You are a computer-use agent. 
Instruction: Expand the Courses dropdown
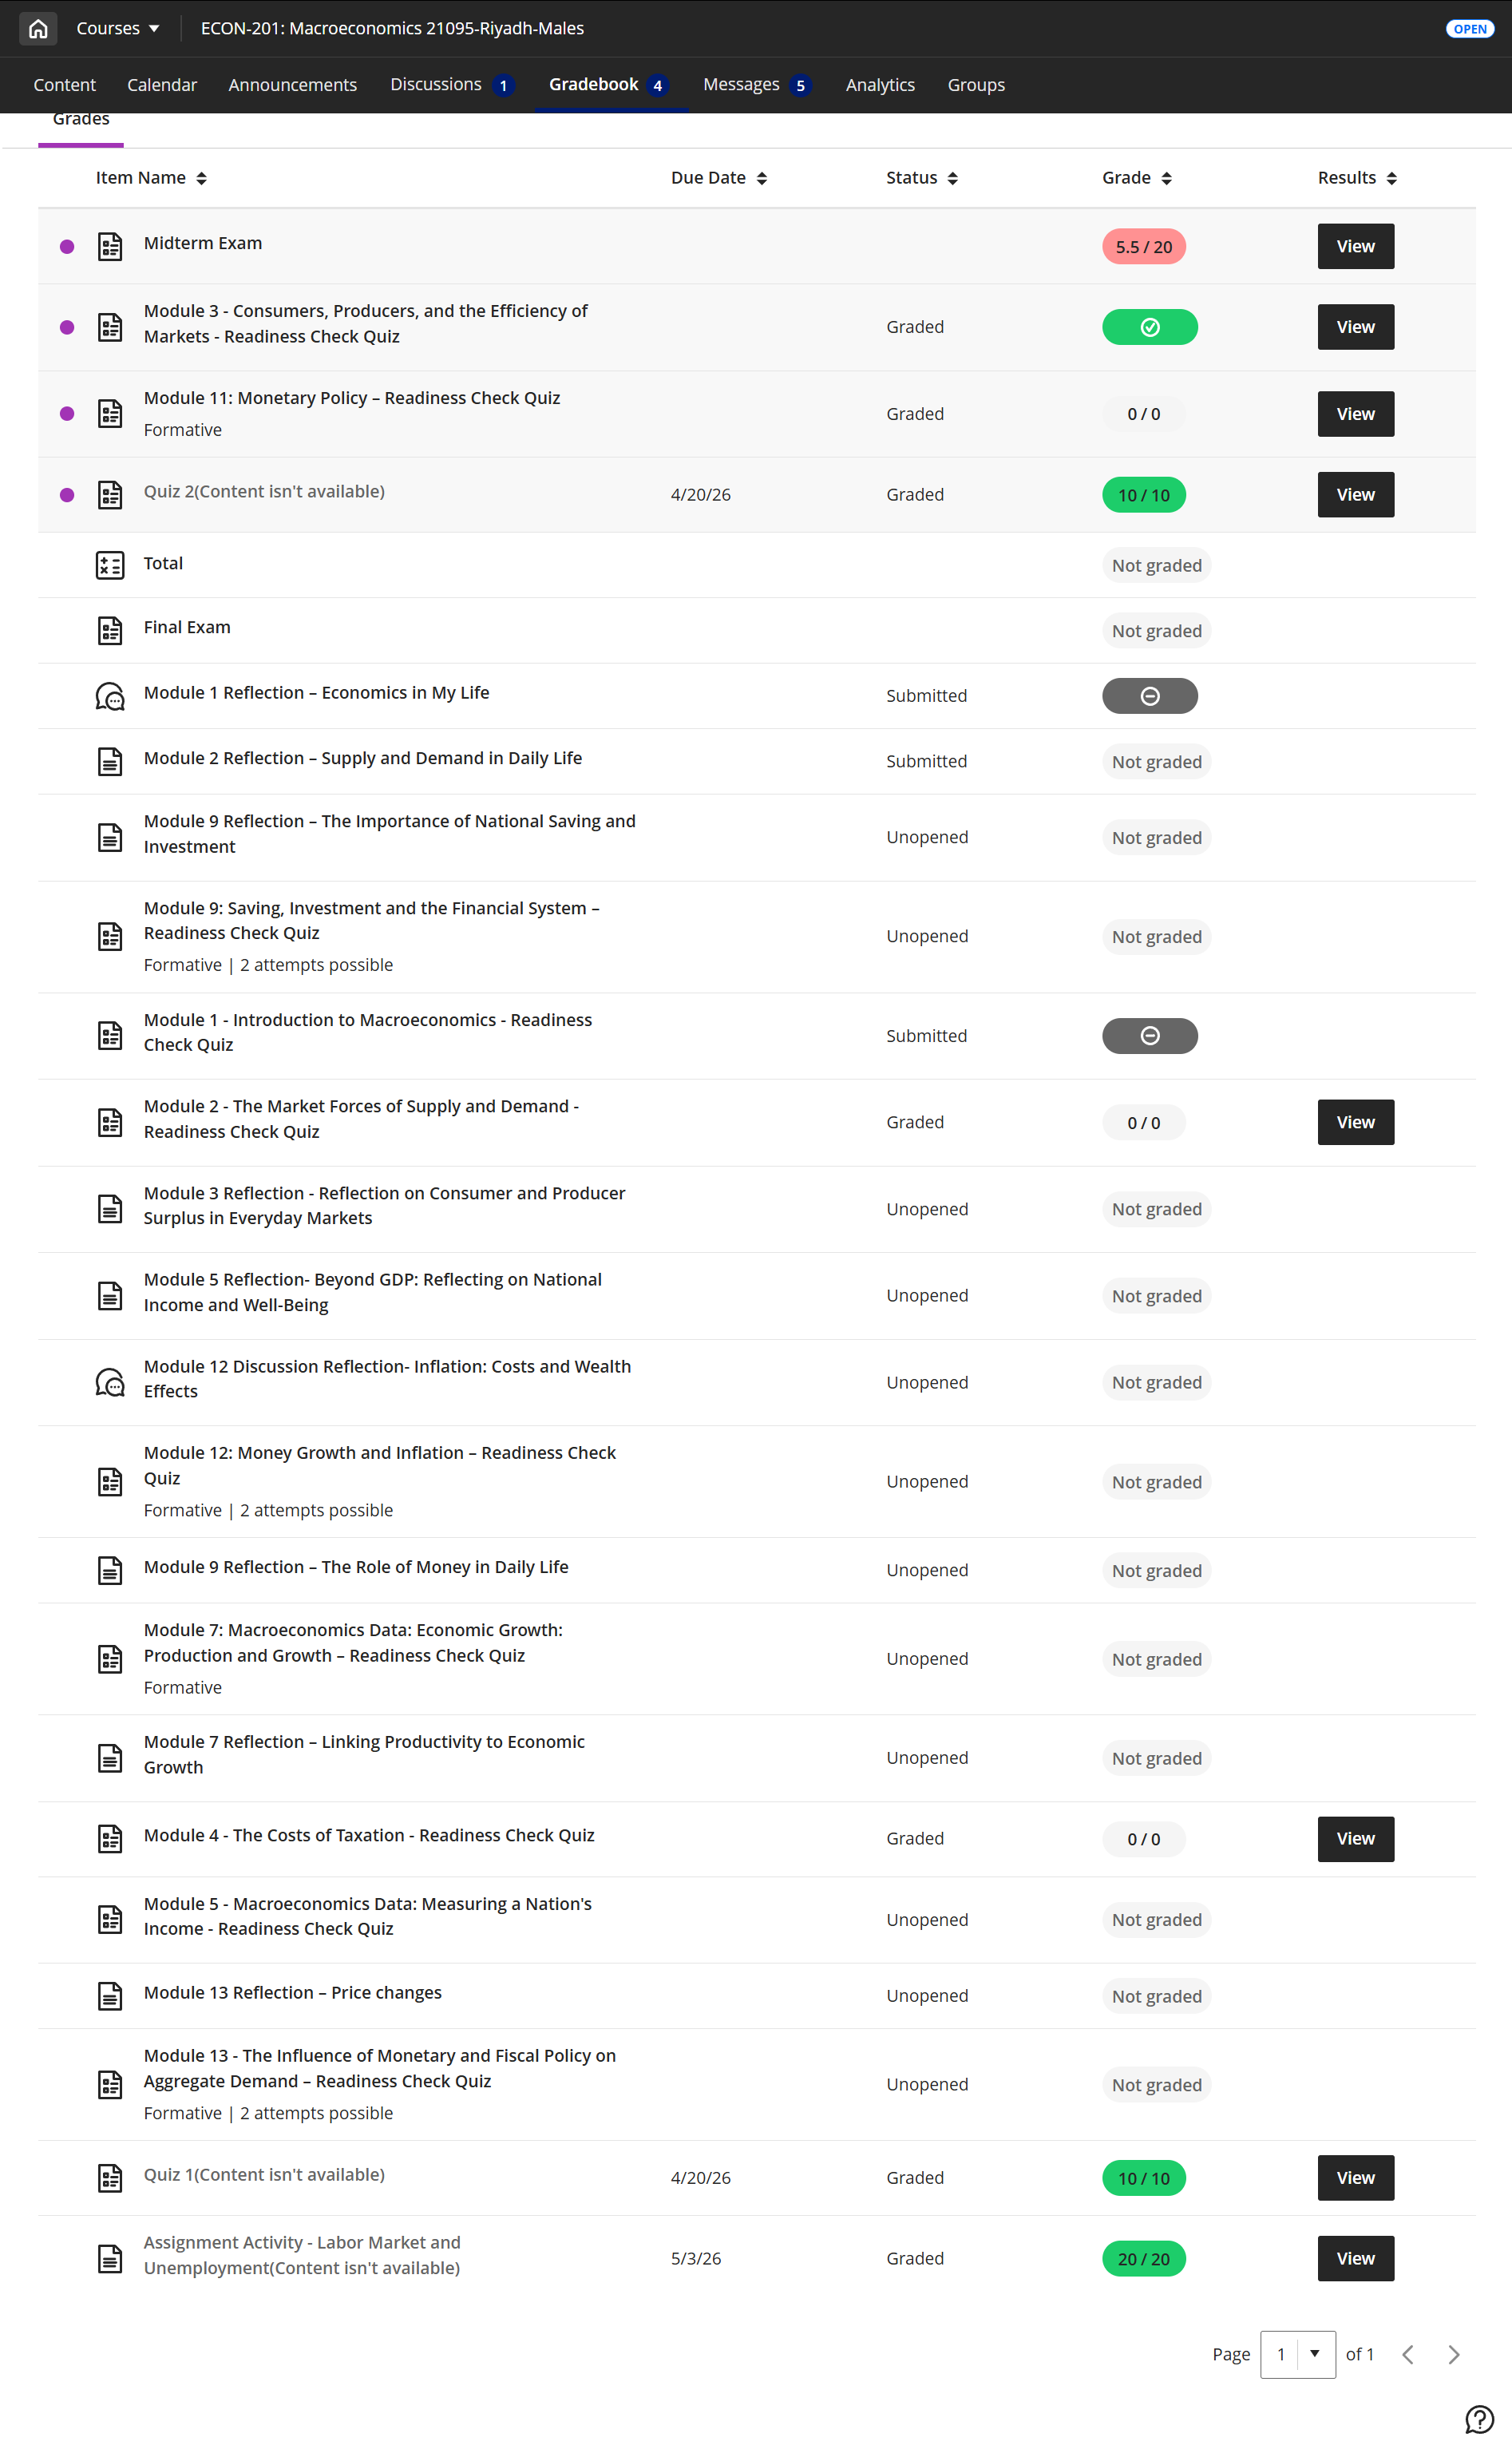(118, 29)
